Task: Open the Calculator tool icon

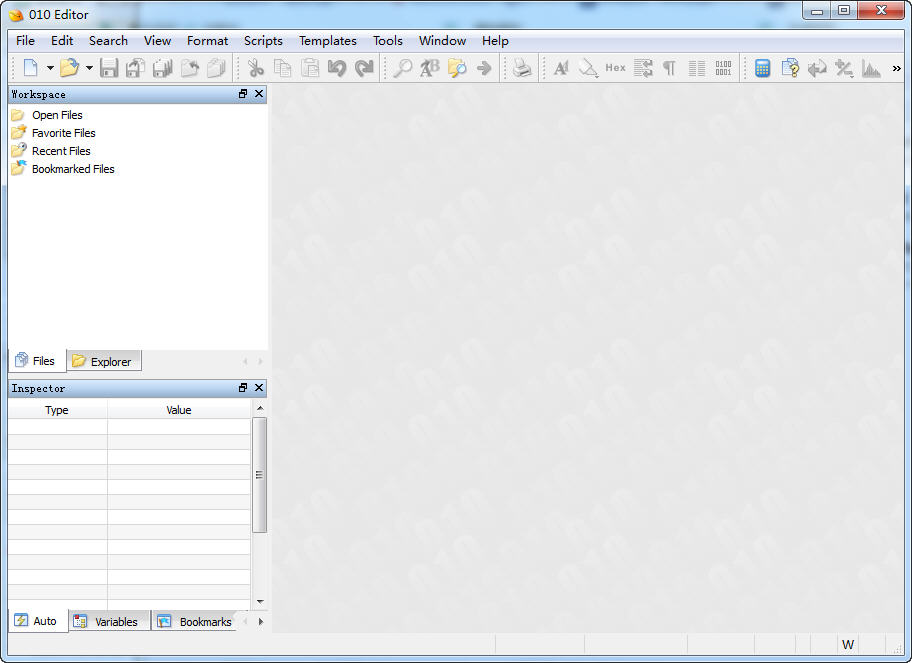Action: pos(763,68)
